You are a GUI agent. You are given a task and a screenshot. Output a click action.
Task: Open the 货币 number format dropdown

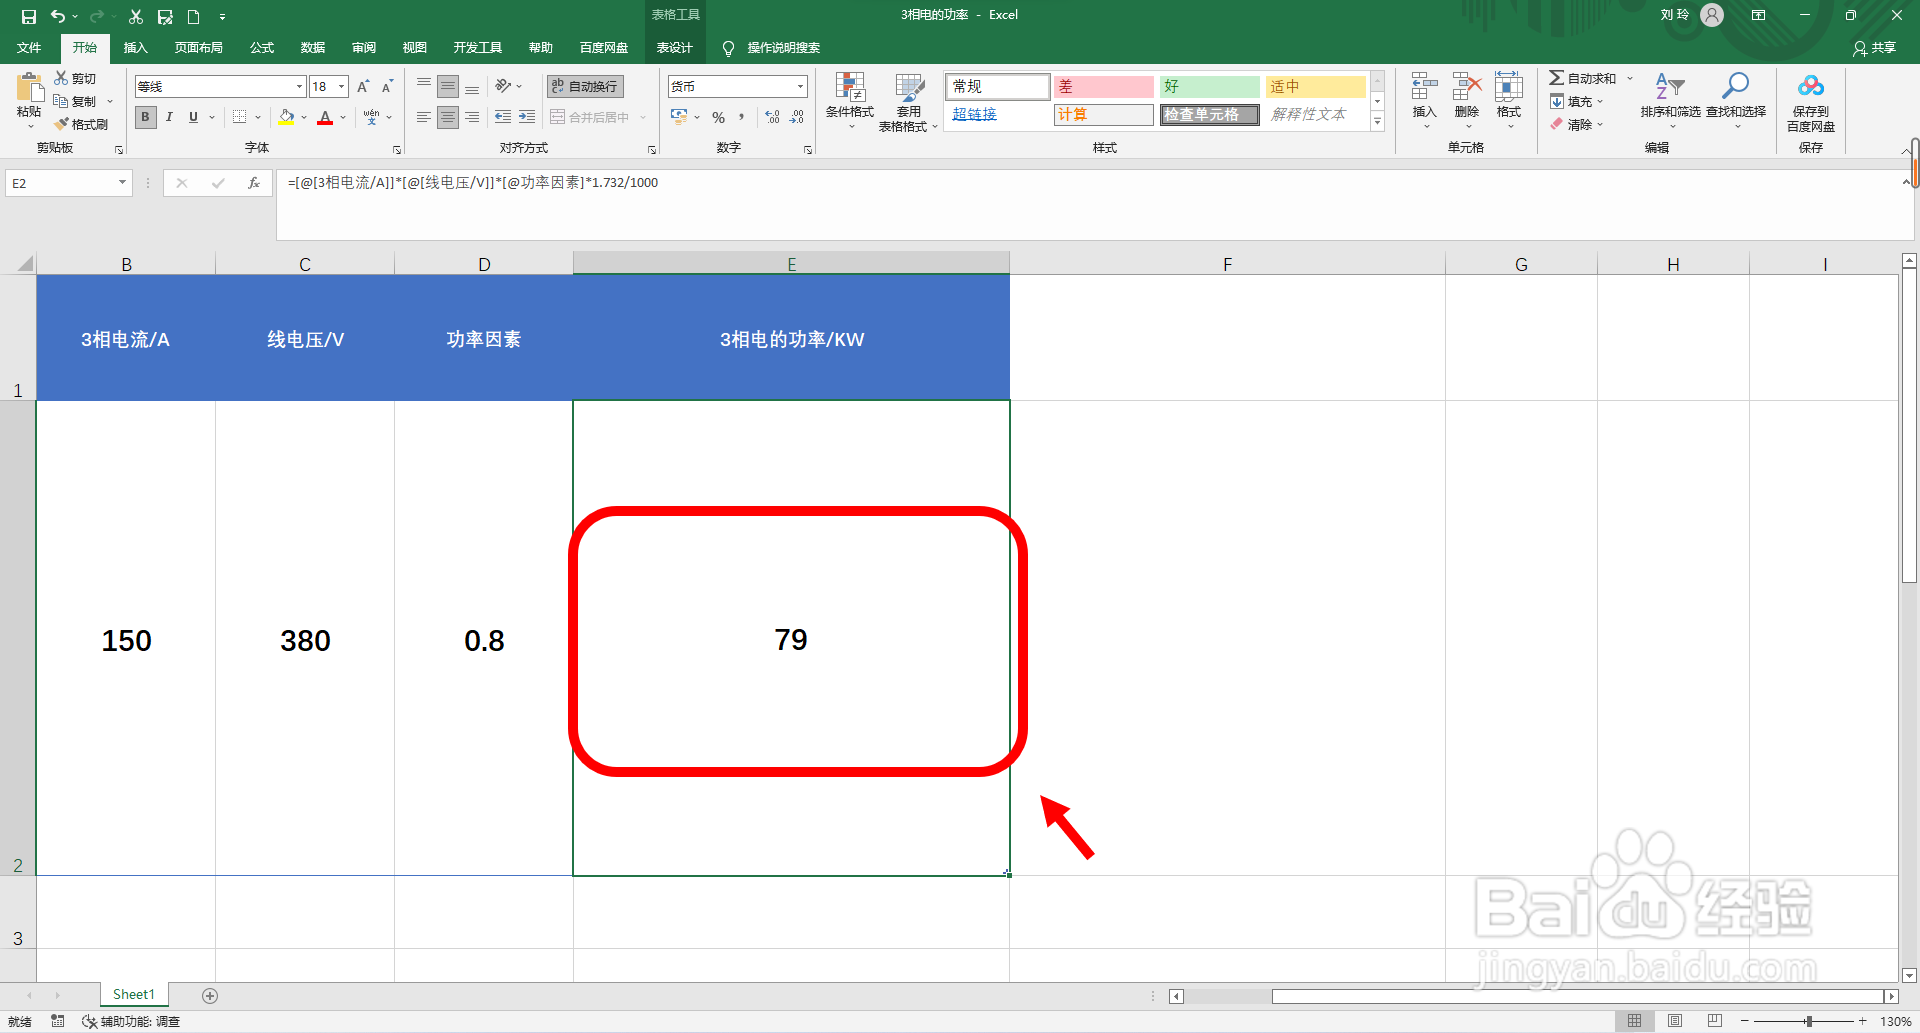[x=798, y=86]
